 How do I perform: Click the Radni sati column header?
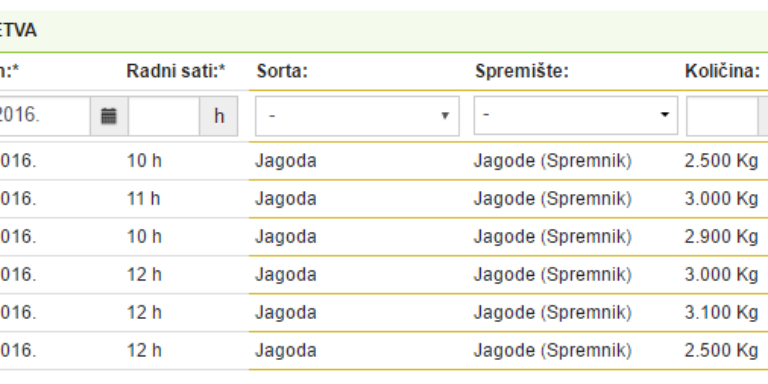(176, 72)
